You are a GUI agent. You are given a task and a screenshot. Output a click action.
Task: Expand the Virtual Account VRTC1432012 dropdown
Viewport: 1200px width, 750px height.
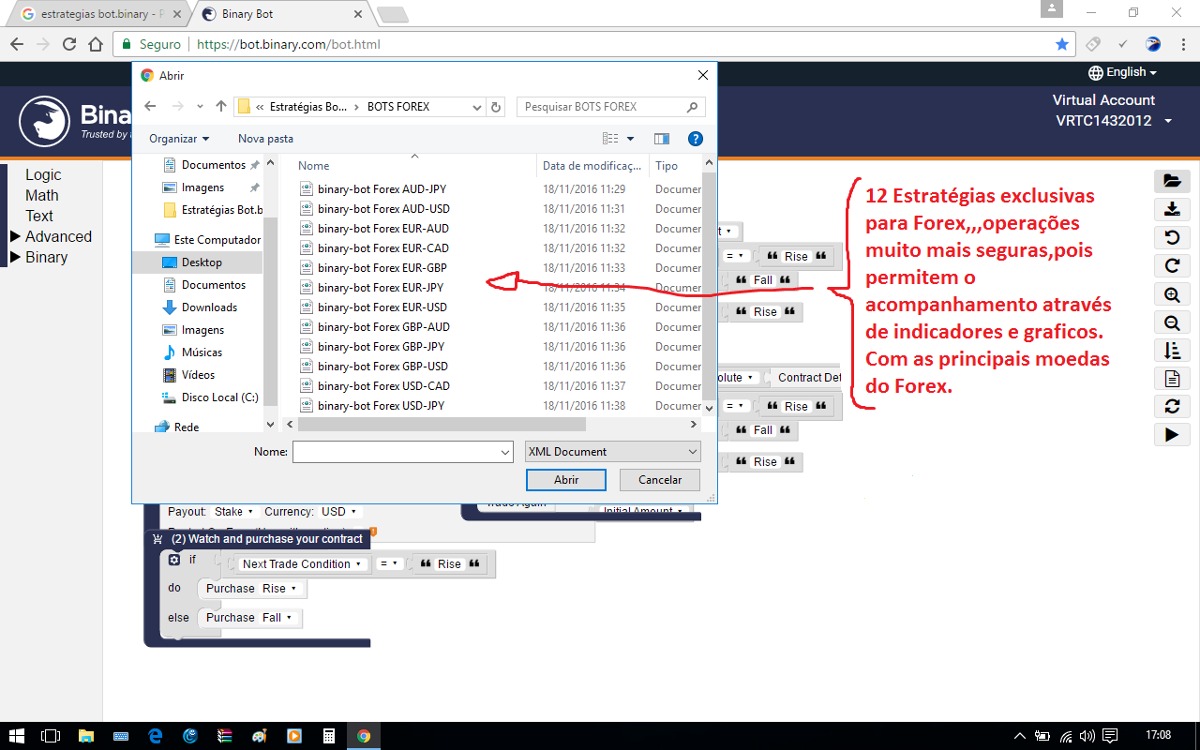[x=1168, y=121]
